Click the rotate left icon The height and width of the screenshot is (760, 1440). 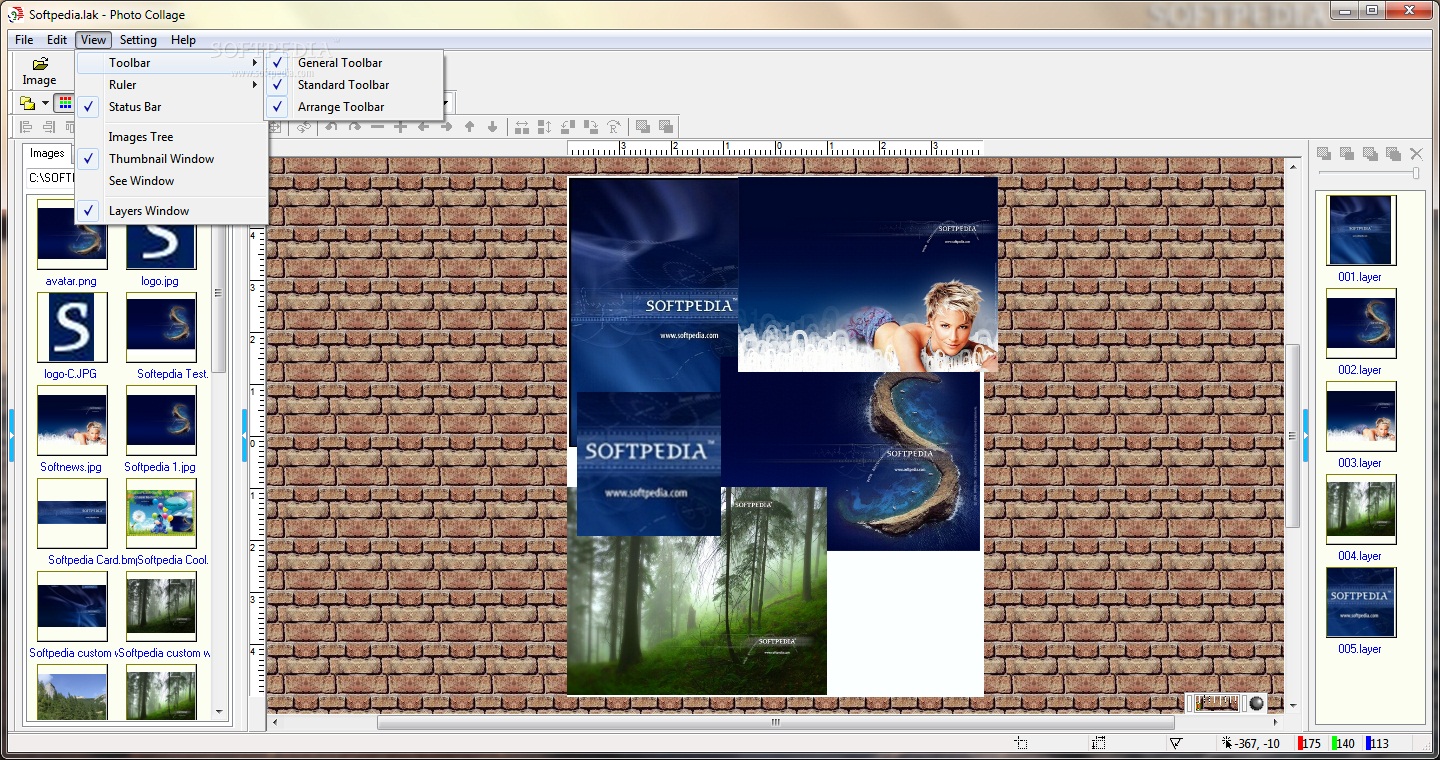tap(568, 127)
